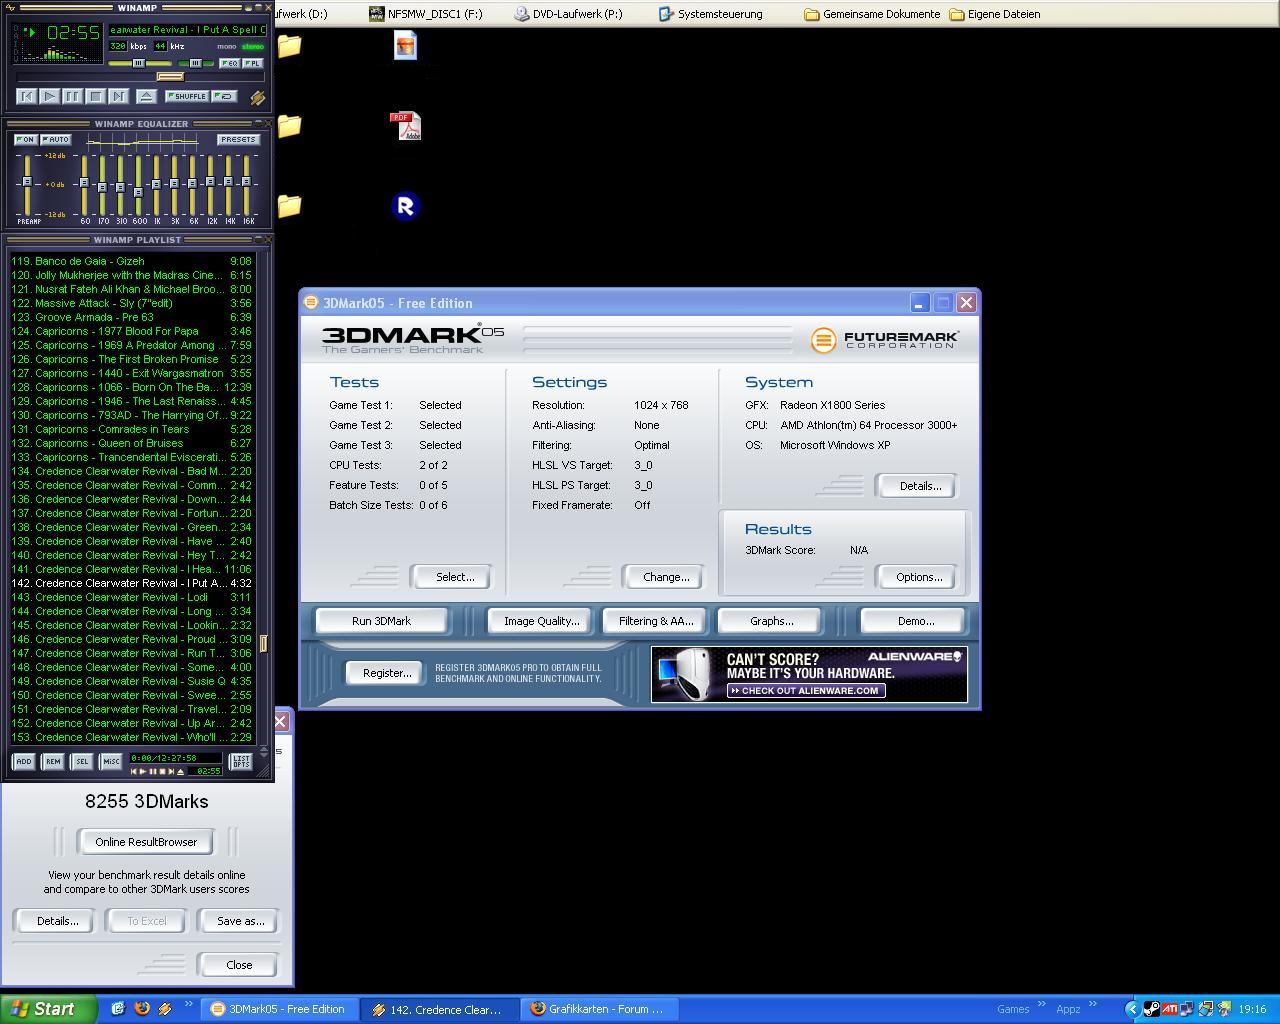This screenshot has height=1024, width=1280.
Task: Click blue R desktop icon
Action: pyautogui.click(x=405, y=206)
